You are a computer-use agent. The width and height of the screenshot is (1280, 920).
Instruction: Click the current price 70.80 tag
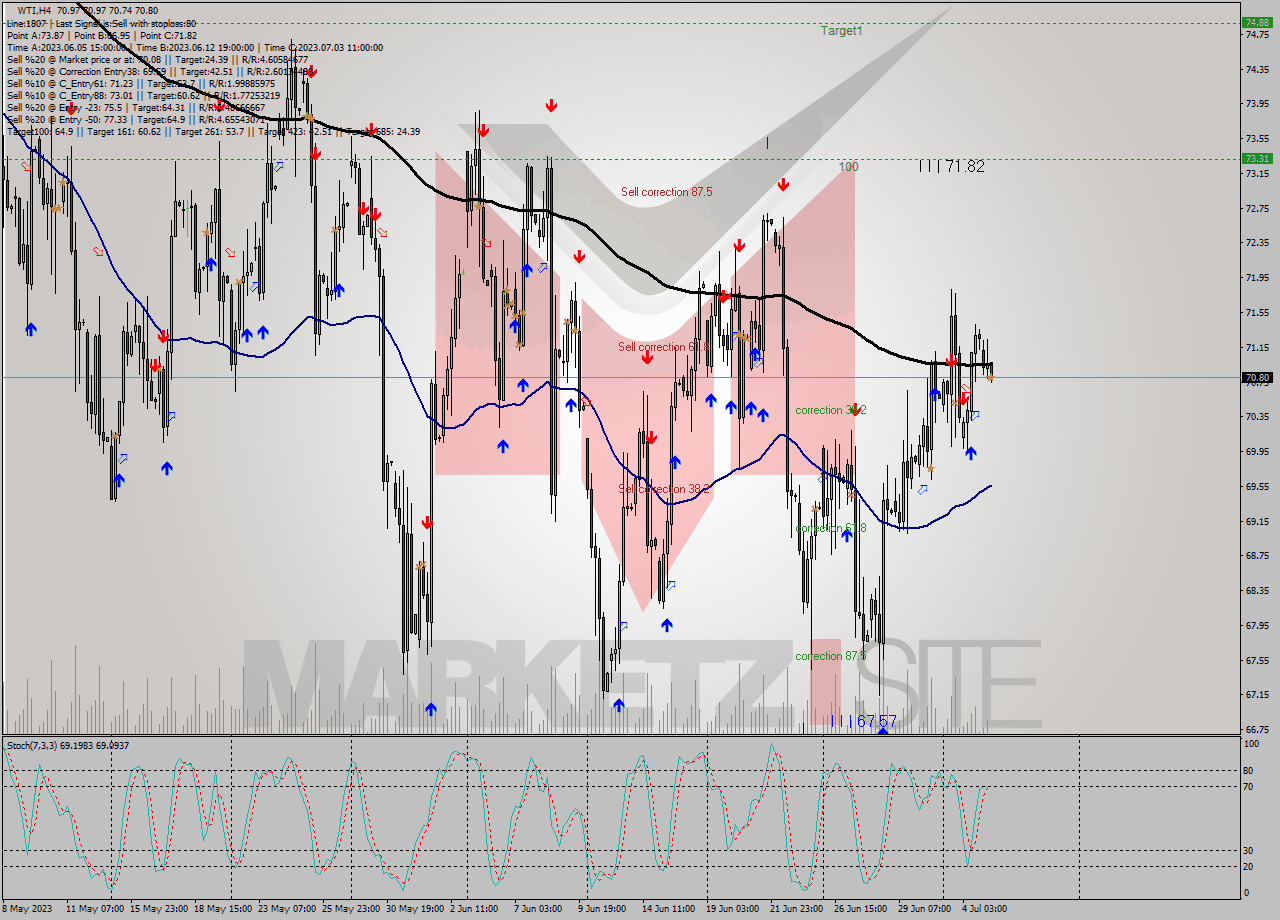click(x=1256, y=377)
